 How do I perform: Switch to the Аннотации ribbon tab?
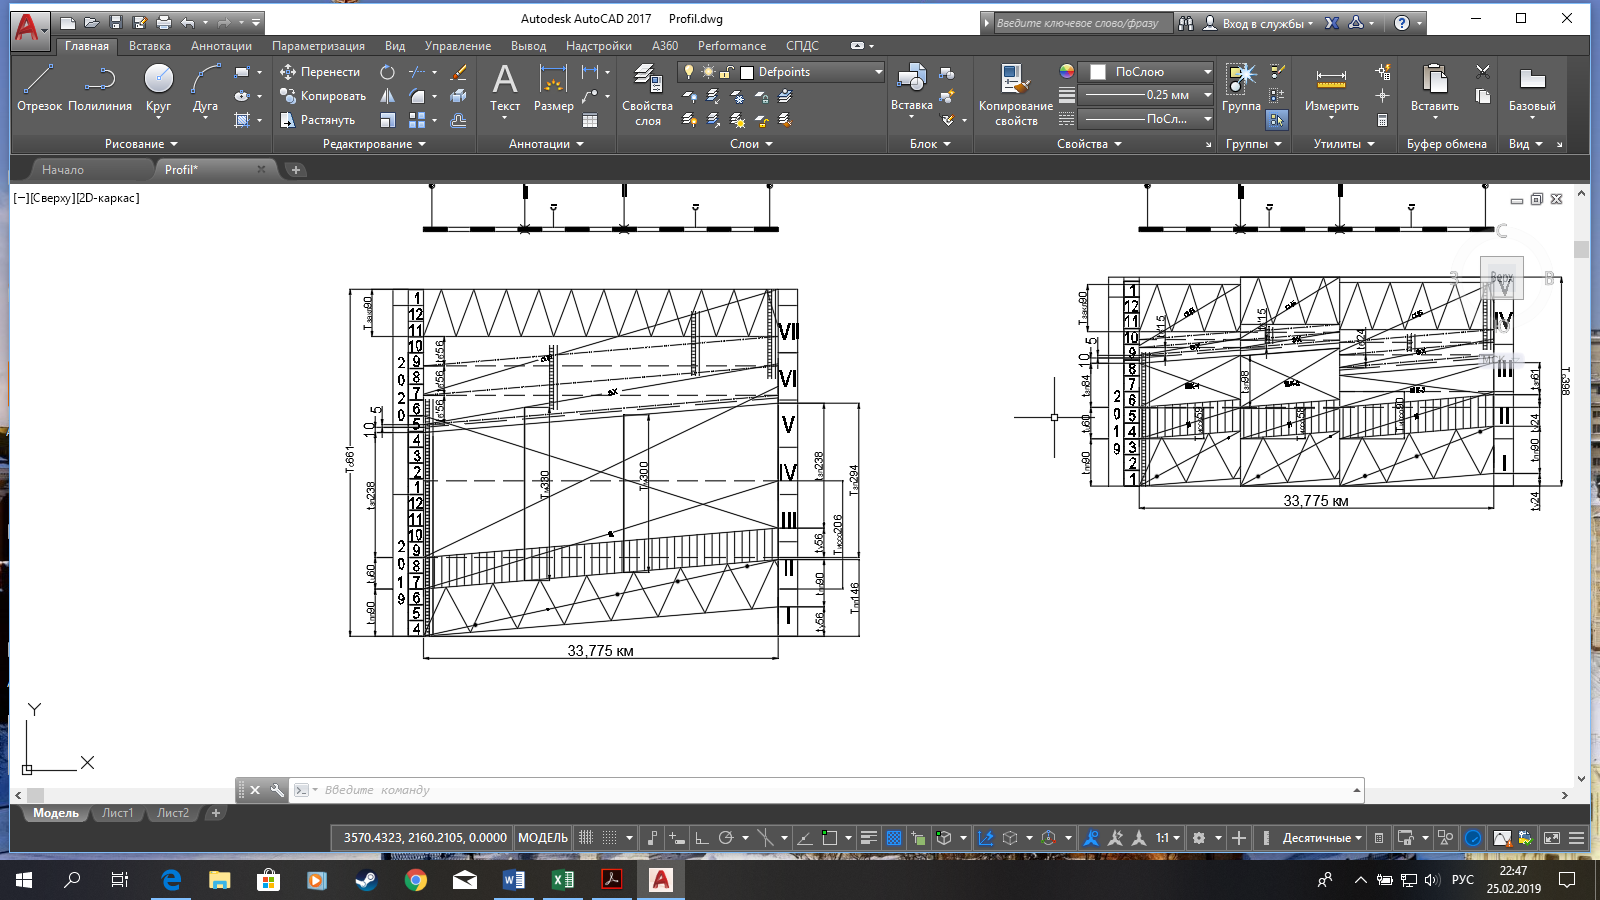221,46
